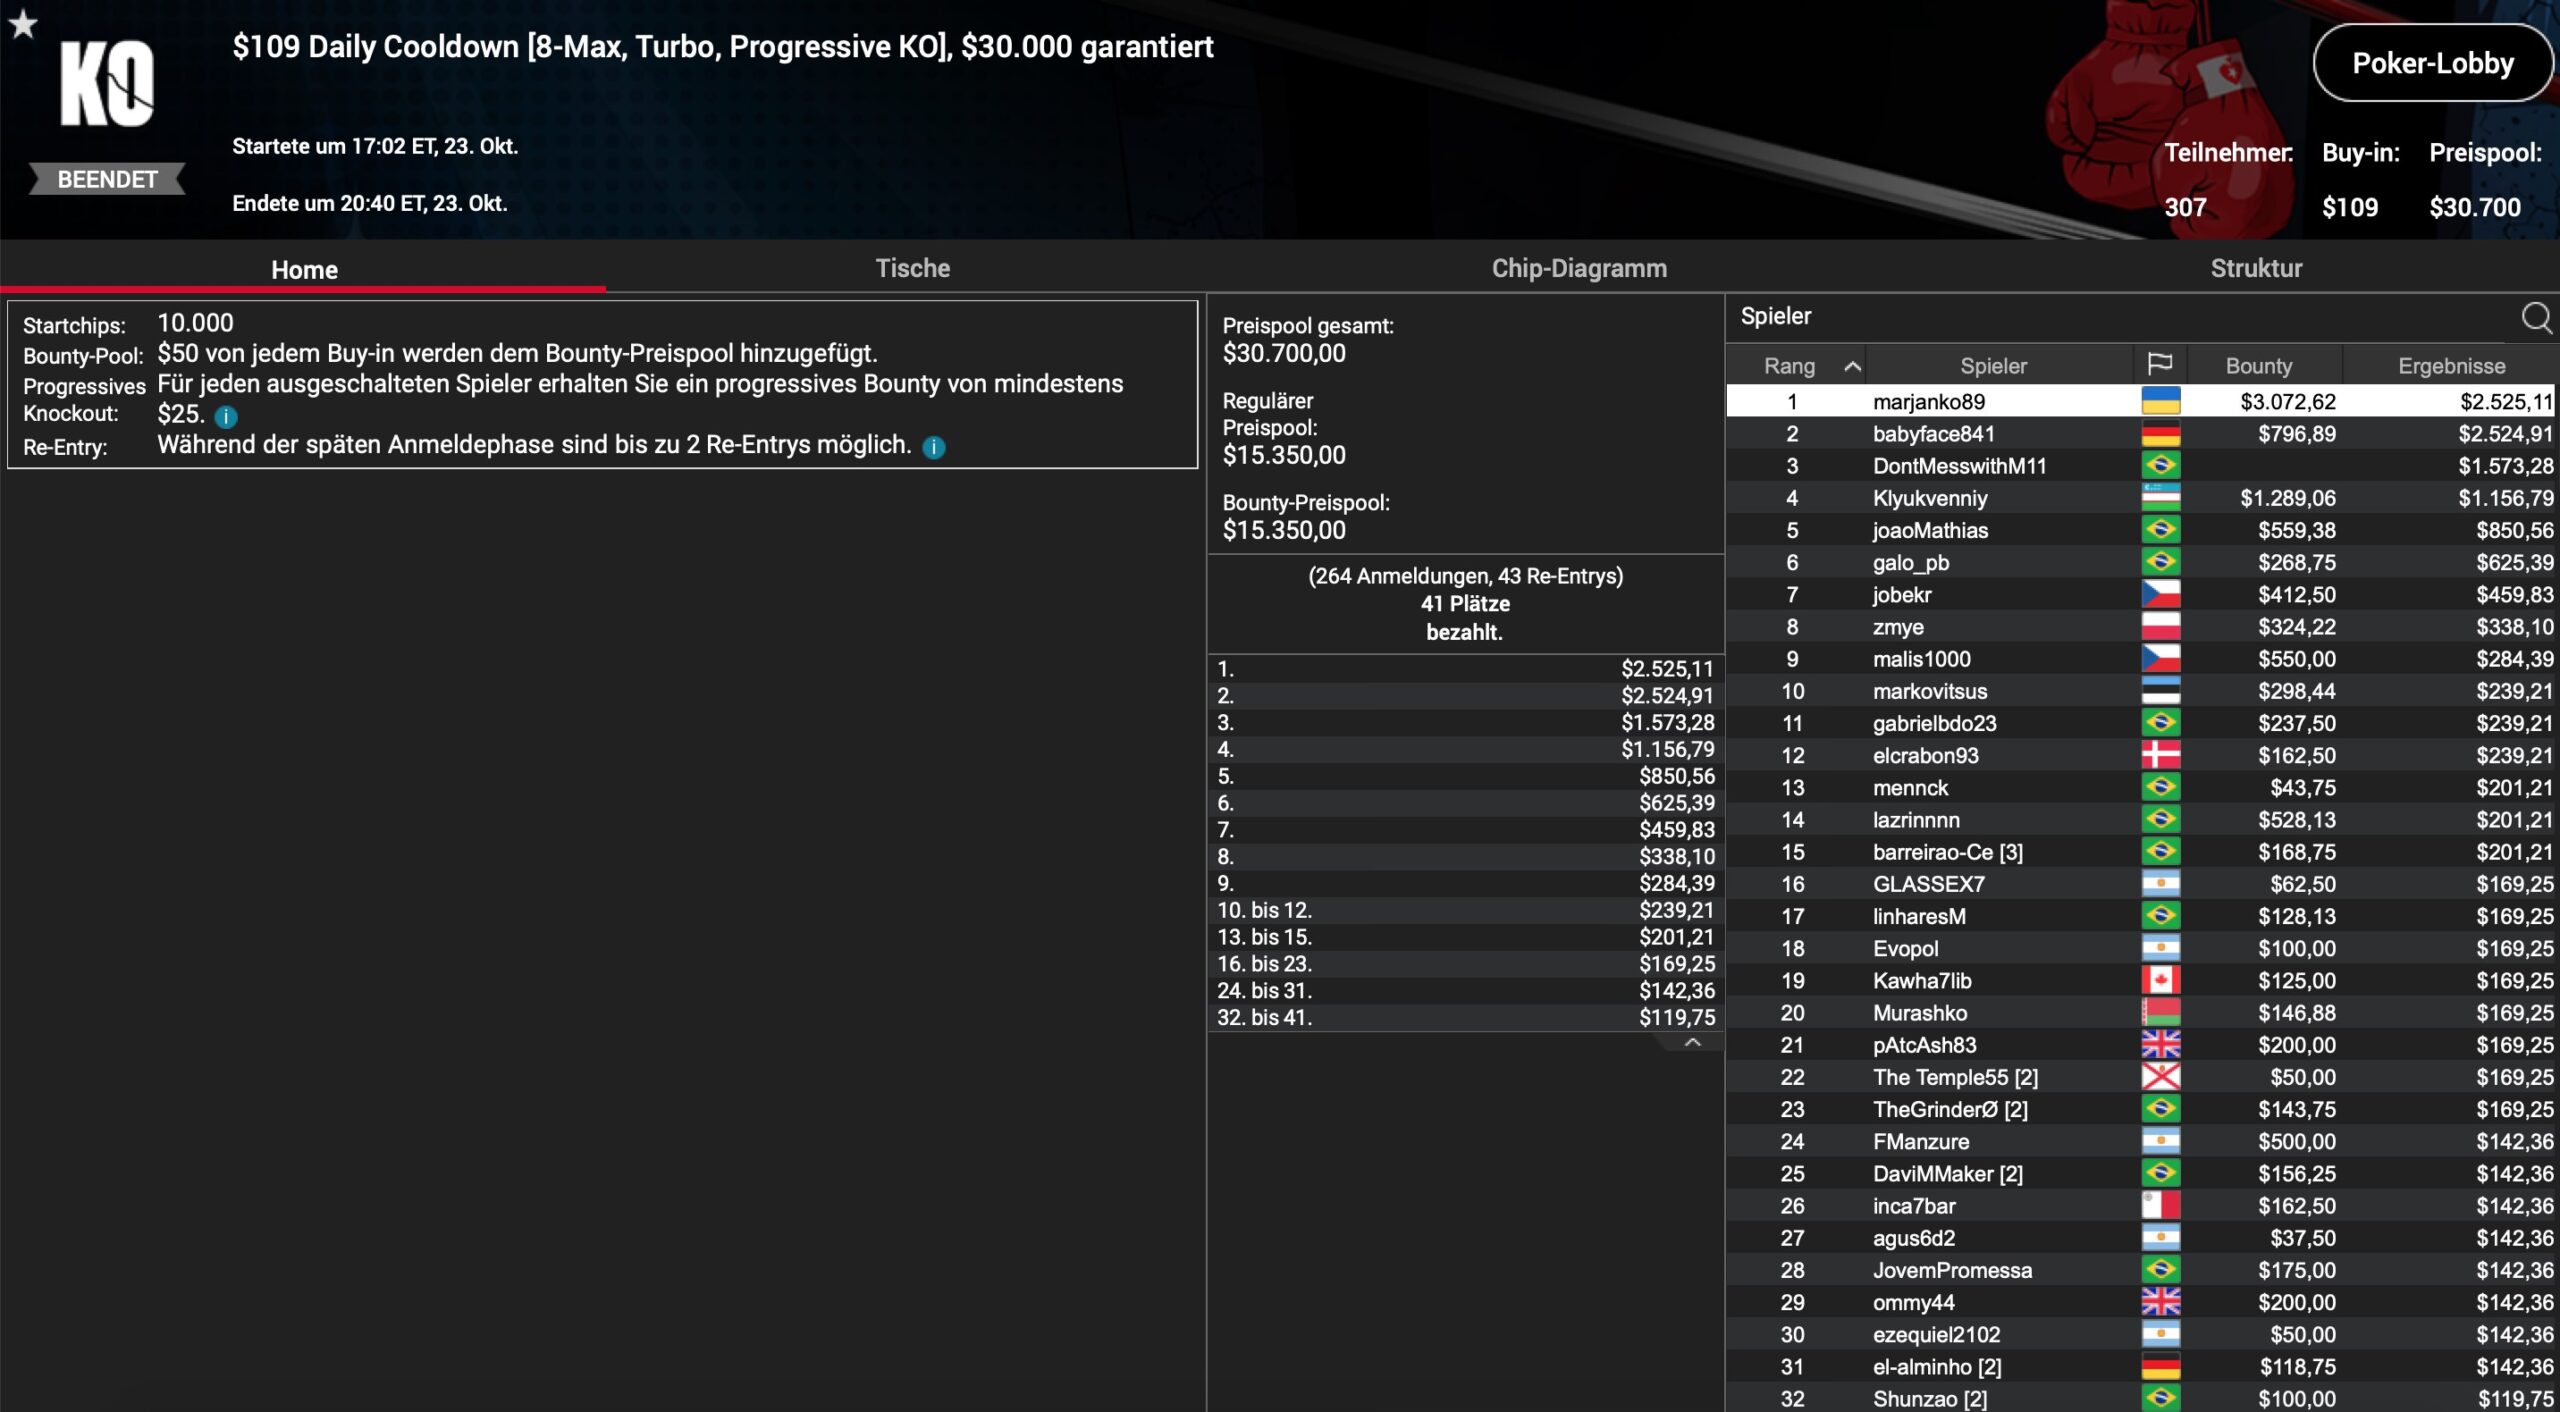
Task: Select the Home tab
Action: [304, 270]
